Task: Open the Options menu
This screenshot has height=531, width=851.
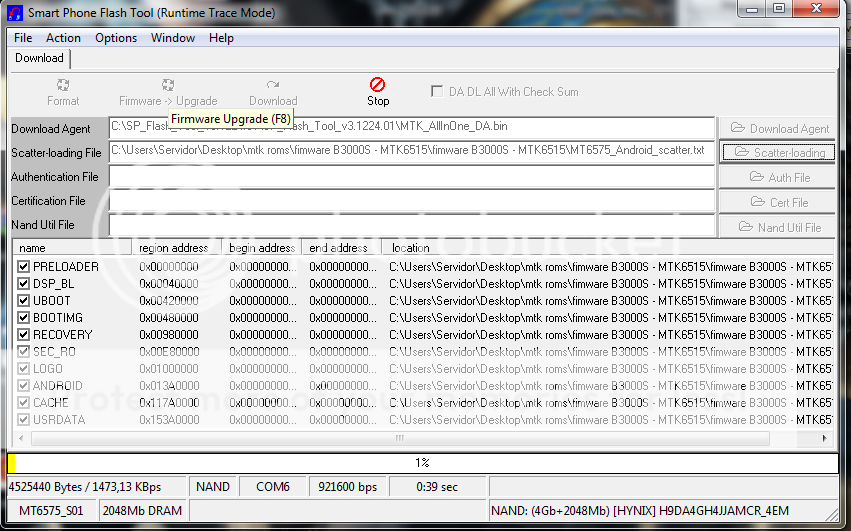Action: coord(116,38)
